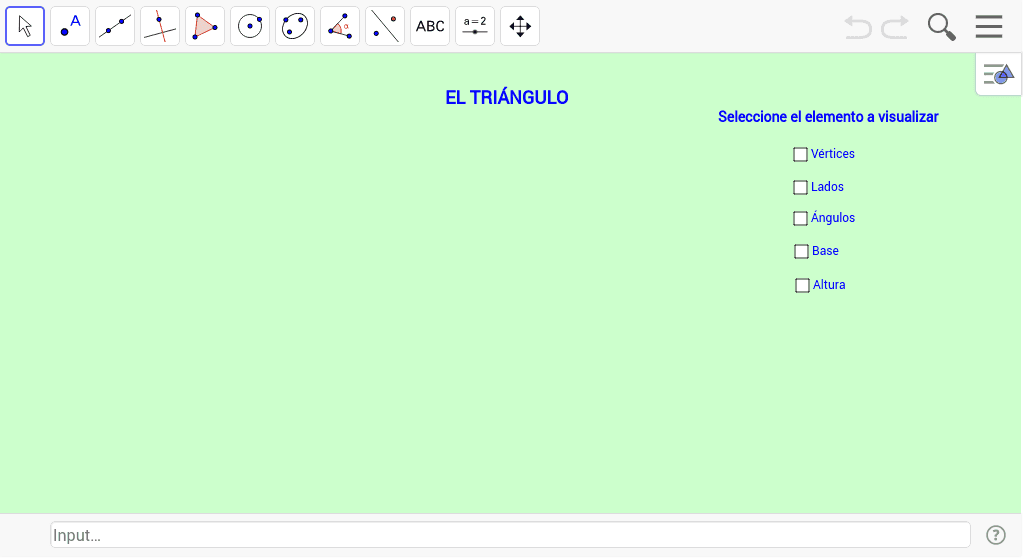Select the Angle measurement tool

pos(340,26)
